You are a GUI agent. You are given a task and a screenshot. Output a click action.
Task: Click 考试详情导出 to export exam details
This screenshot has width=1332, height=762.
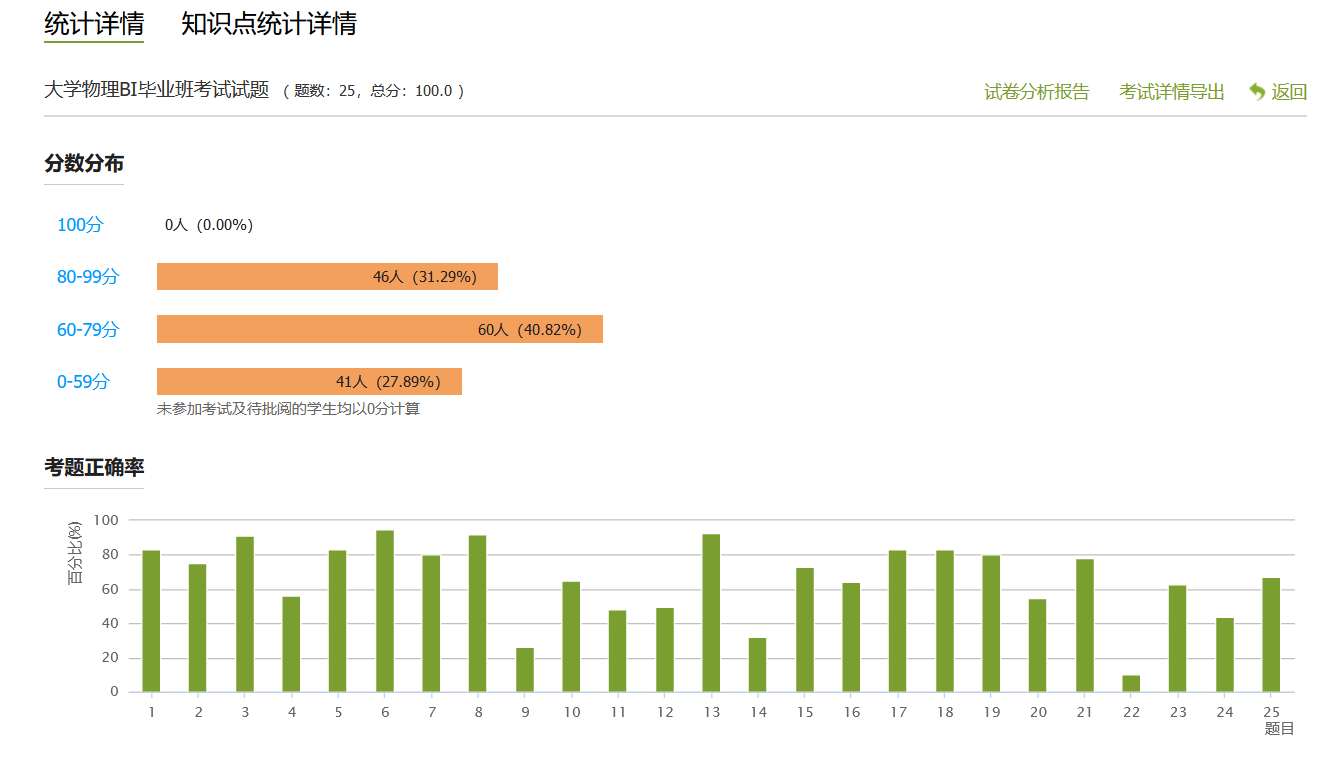point(1172,90)
